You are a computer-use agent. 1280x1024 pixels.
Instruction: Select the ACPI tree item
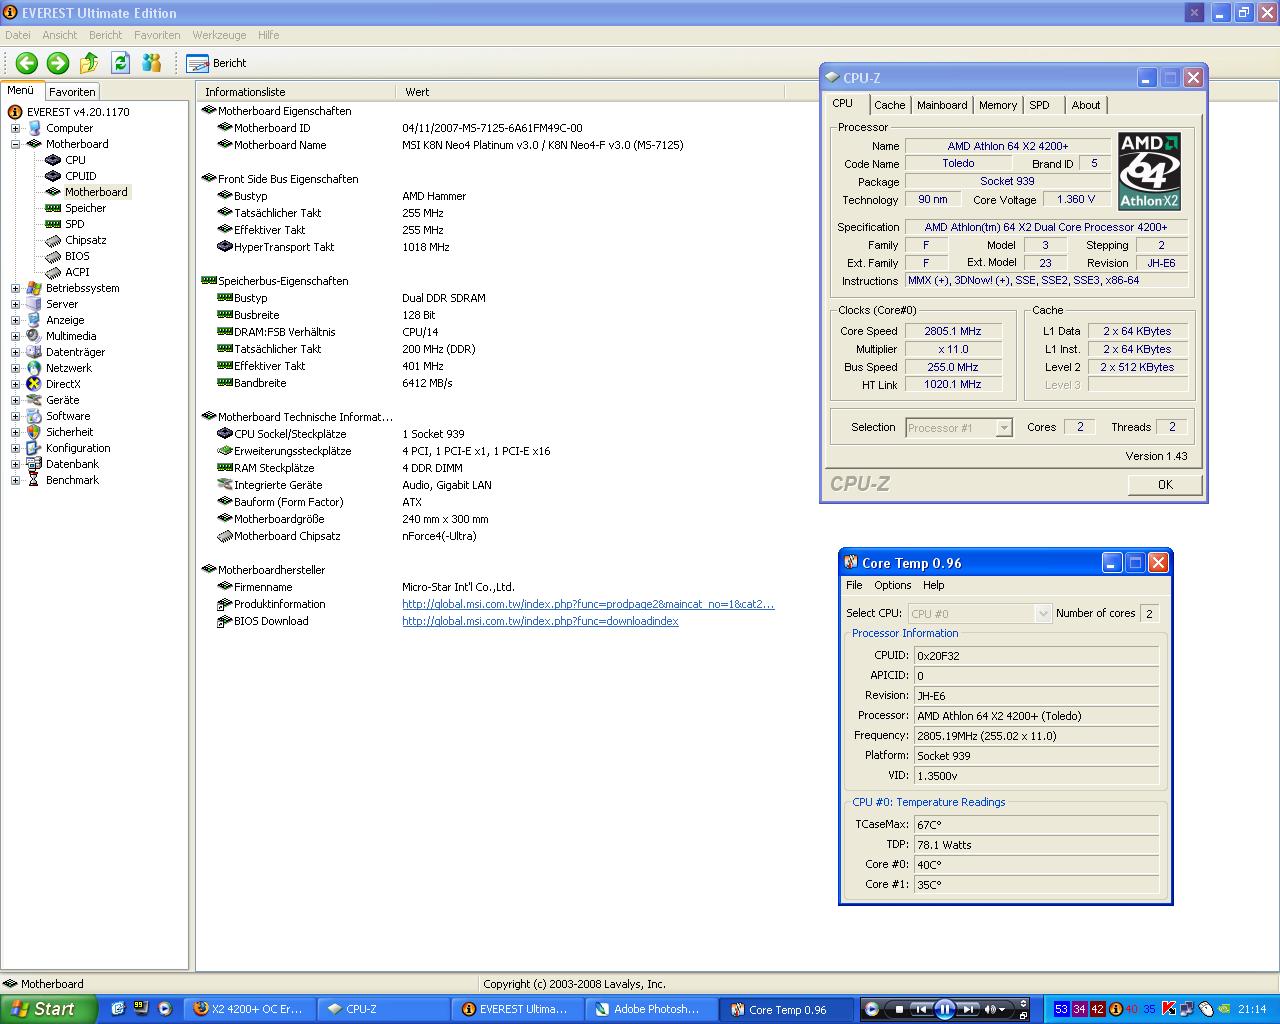(77, 272)
